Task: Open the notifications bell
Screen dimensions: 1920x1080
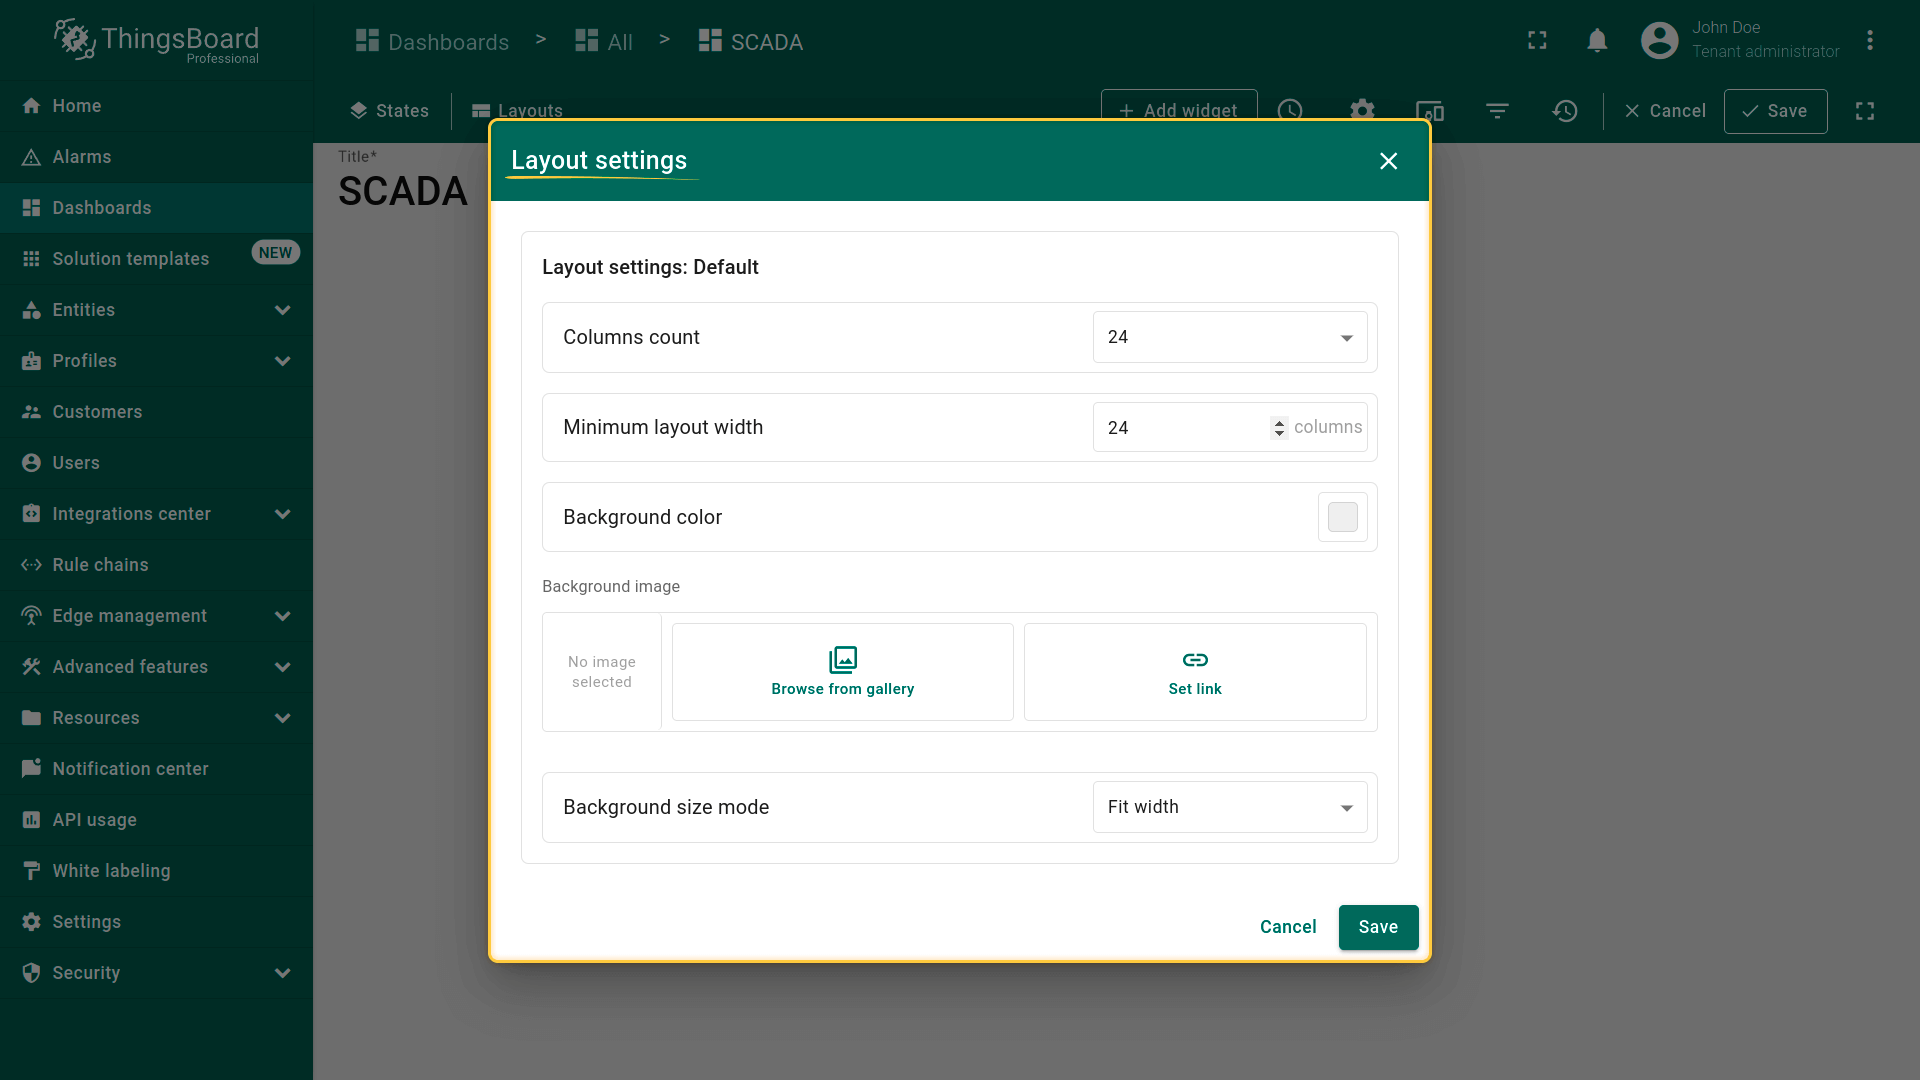Action: (1597, 41)
